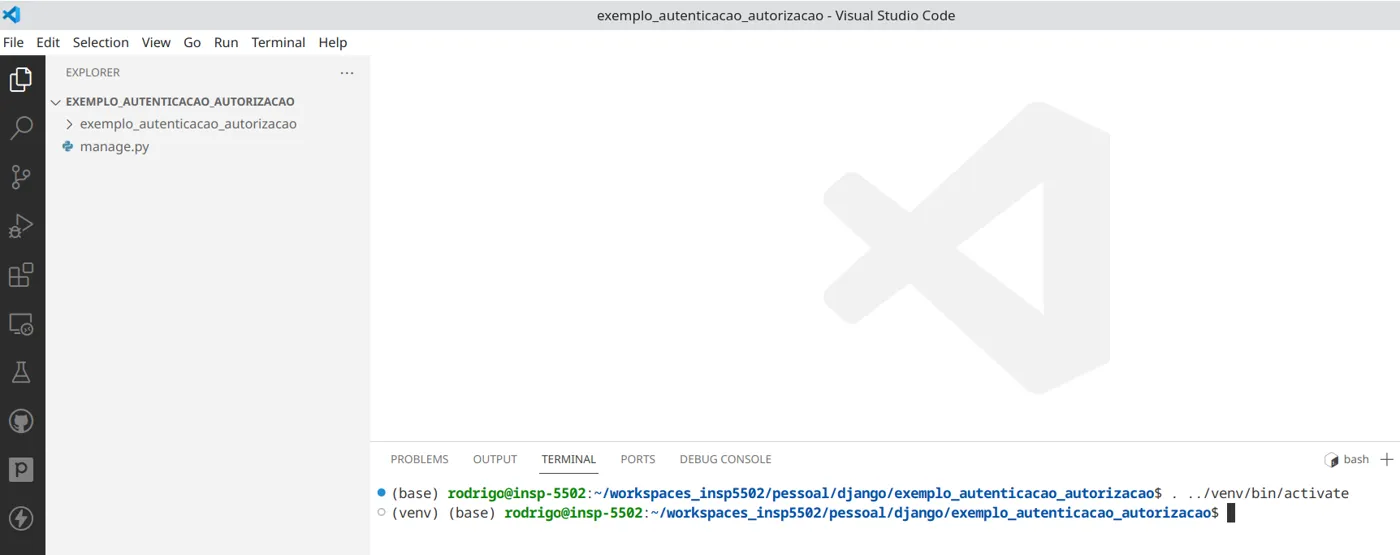Image resolution: width=1400 pixels, height=555 pixels.
Task: Click the VS Code logo in title bar
Action: click(12, 15)
